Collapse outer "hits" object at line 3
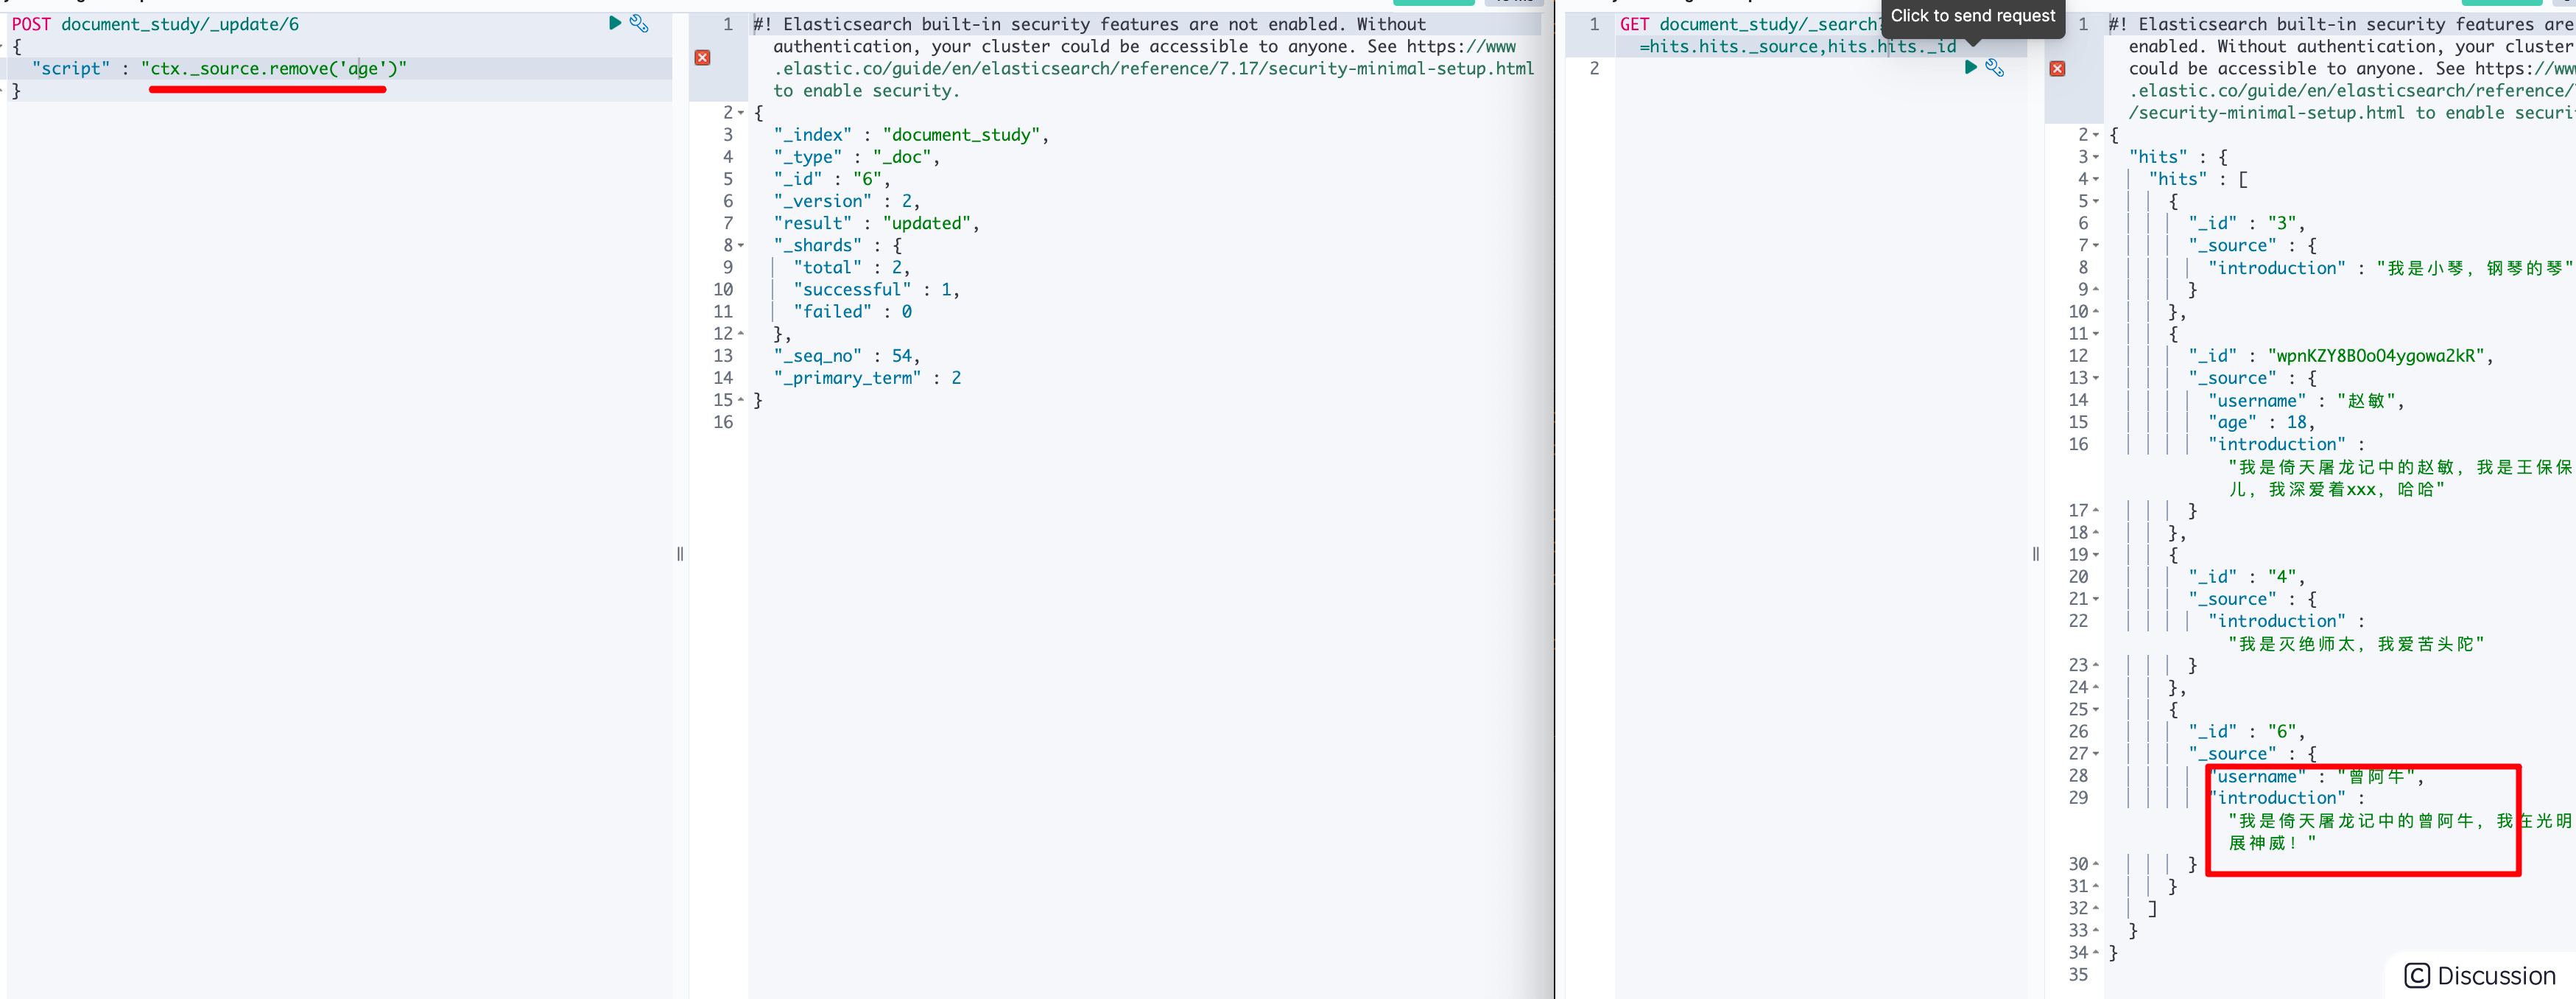This screenshot has width=2576, height=999. tap(2096, 157)
